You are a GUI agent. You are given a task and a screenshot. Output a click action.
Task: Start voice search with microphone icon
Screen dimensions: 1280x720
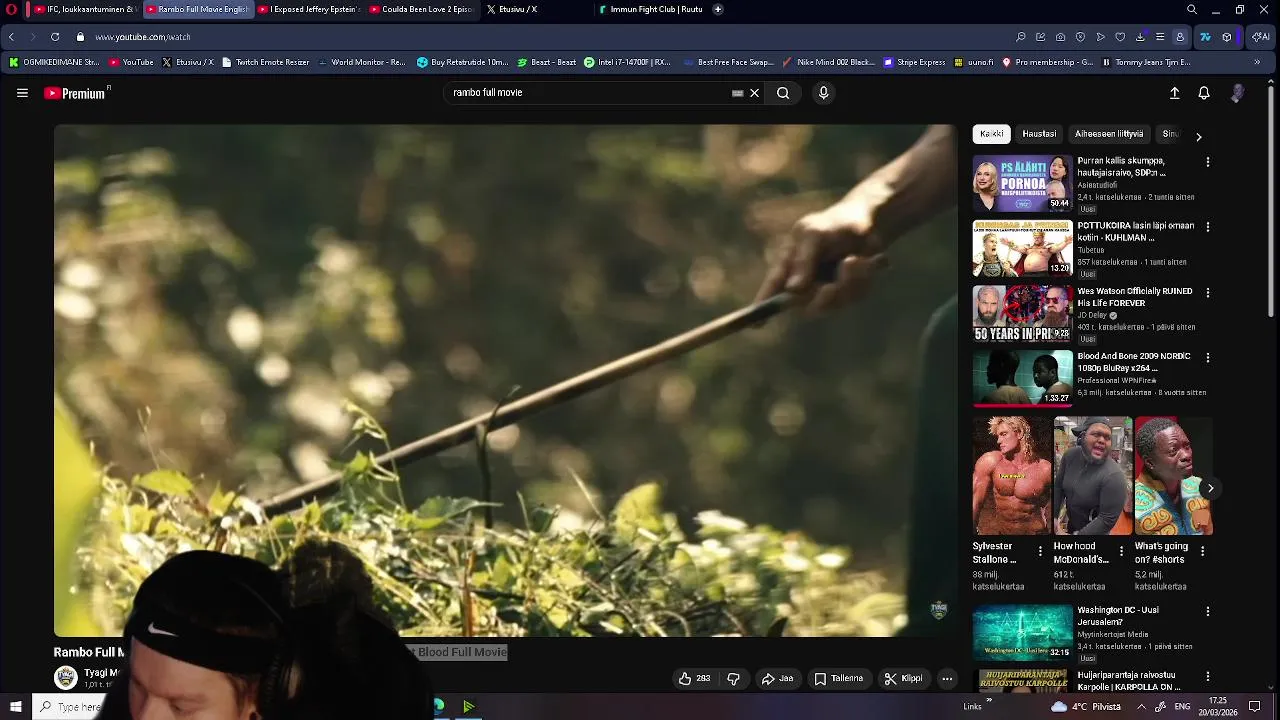(823, 93)
